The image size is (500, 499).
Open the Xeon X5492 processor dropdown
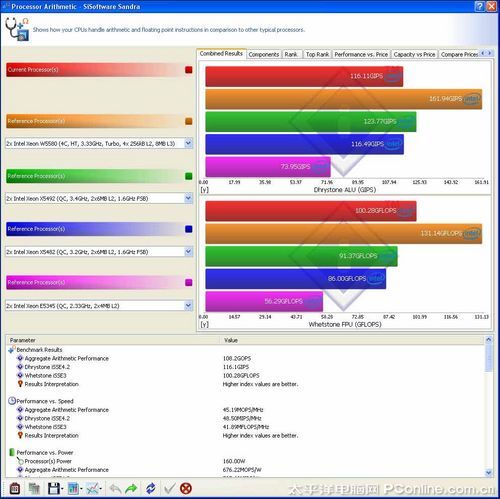click(188, 198)
